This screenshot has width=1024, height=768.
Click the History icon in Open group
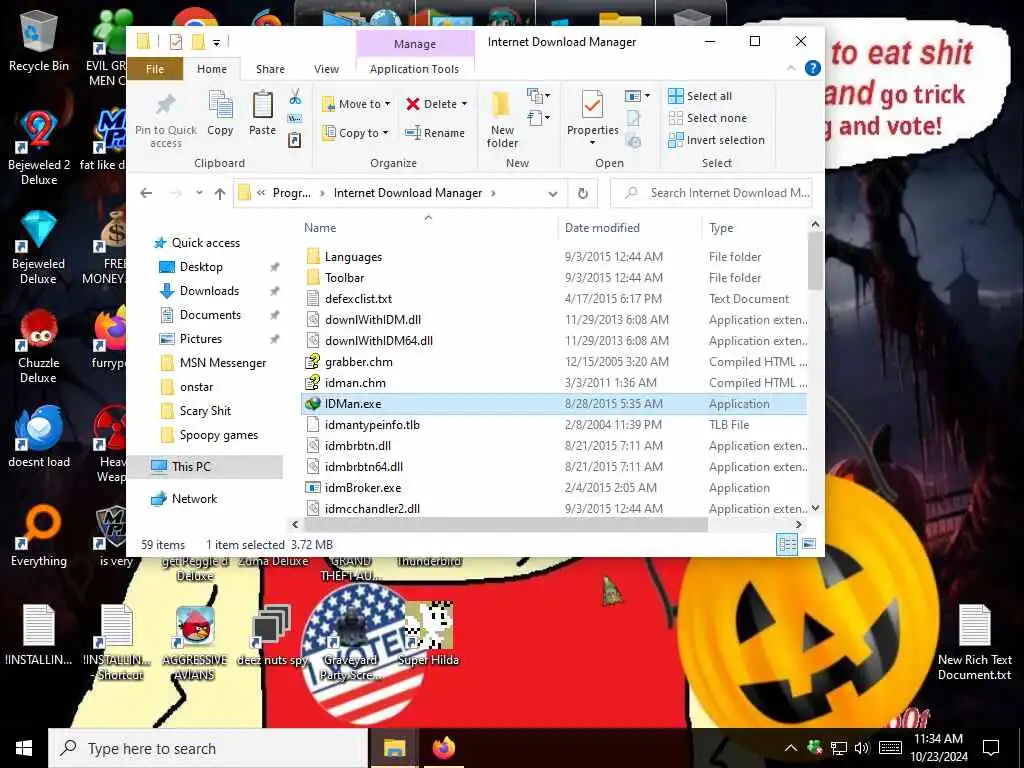(x=633, y=140)
